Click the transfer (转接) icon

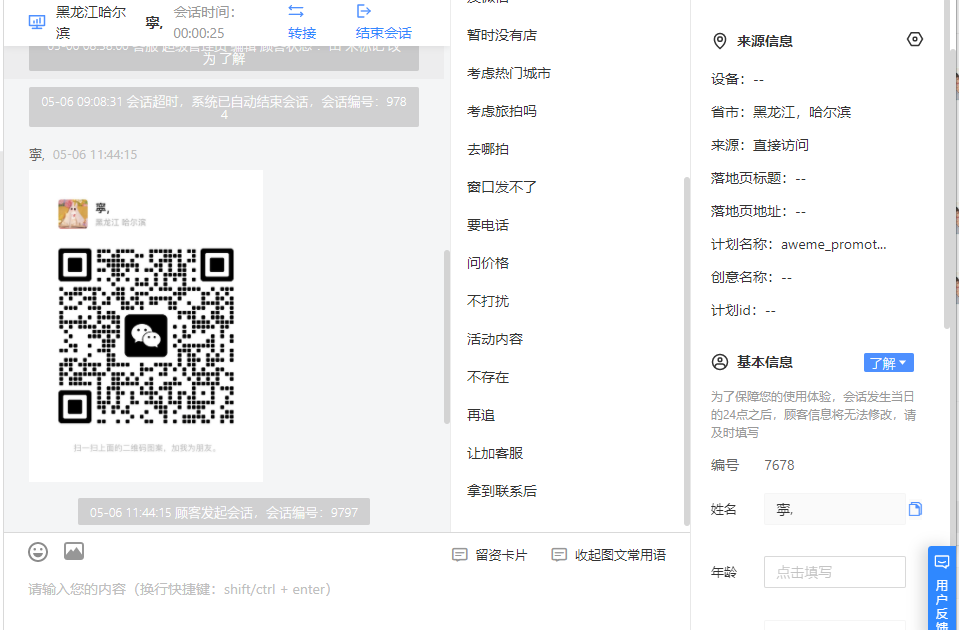pyautogui.click(x=296, y=11)
